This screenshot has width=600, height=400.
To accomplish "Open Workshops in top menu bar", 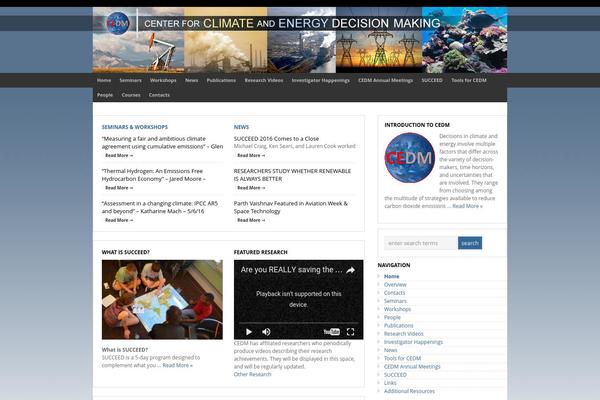I will tap(163, 80).
